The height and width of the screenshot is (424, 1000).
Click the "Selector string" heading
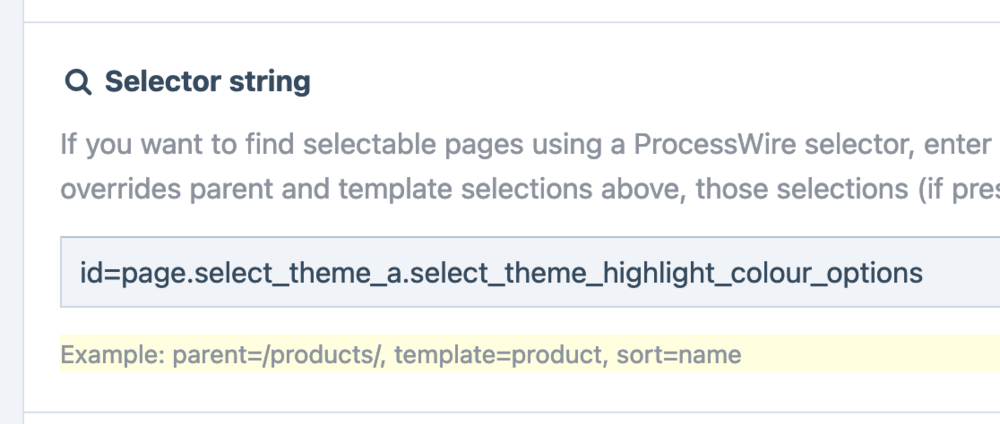(x=207, y=82)
